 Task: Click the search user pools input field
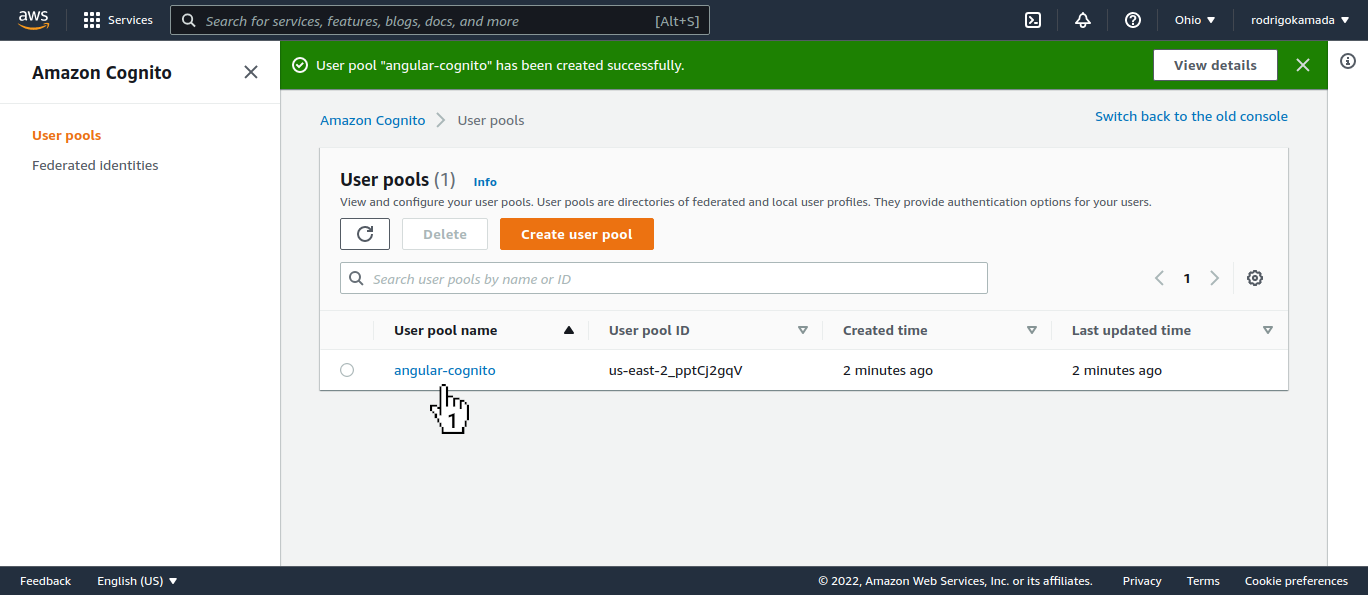[663, 277]
